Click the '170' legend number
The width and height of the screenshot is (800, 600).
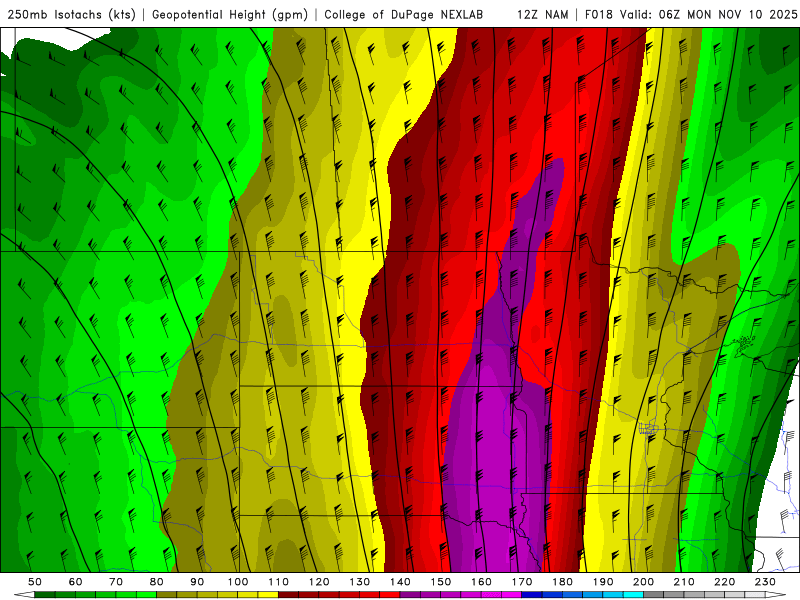pos(521,582)
